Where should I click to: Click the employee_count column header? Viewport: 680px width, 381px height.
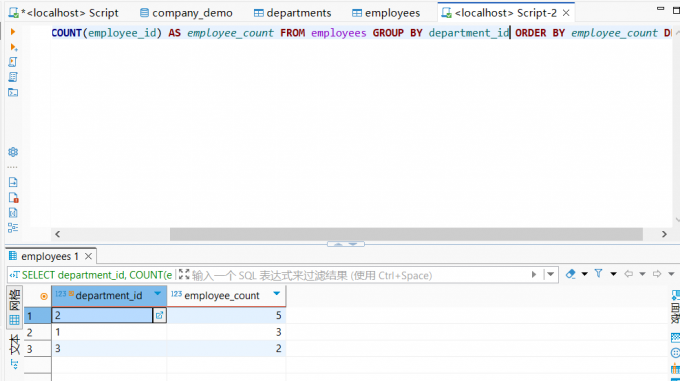pos(226,296)
